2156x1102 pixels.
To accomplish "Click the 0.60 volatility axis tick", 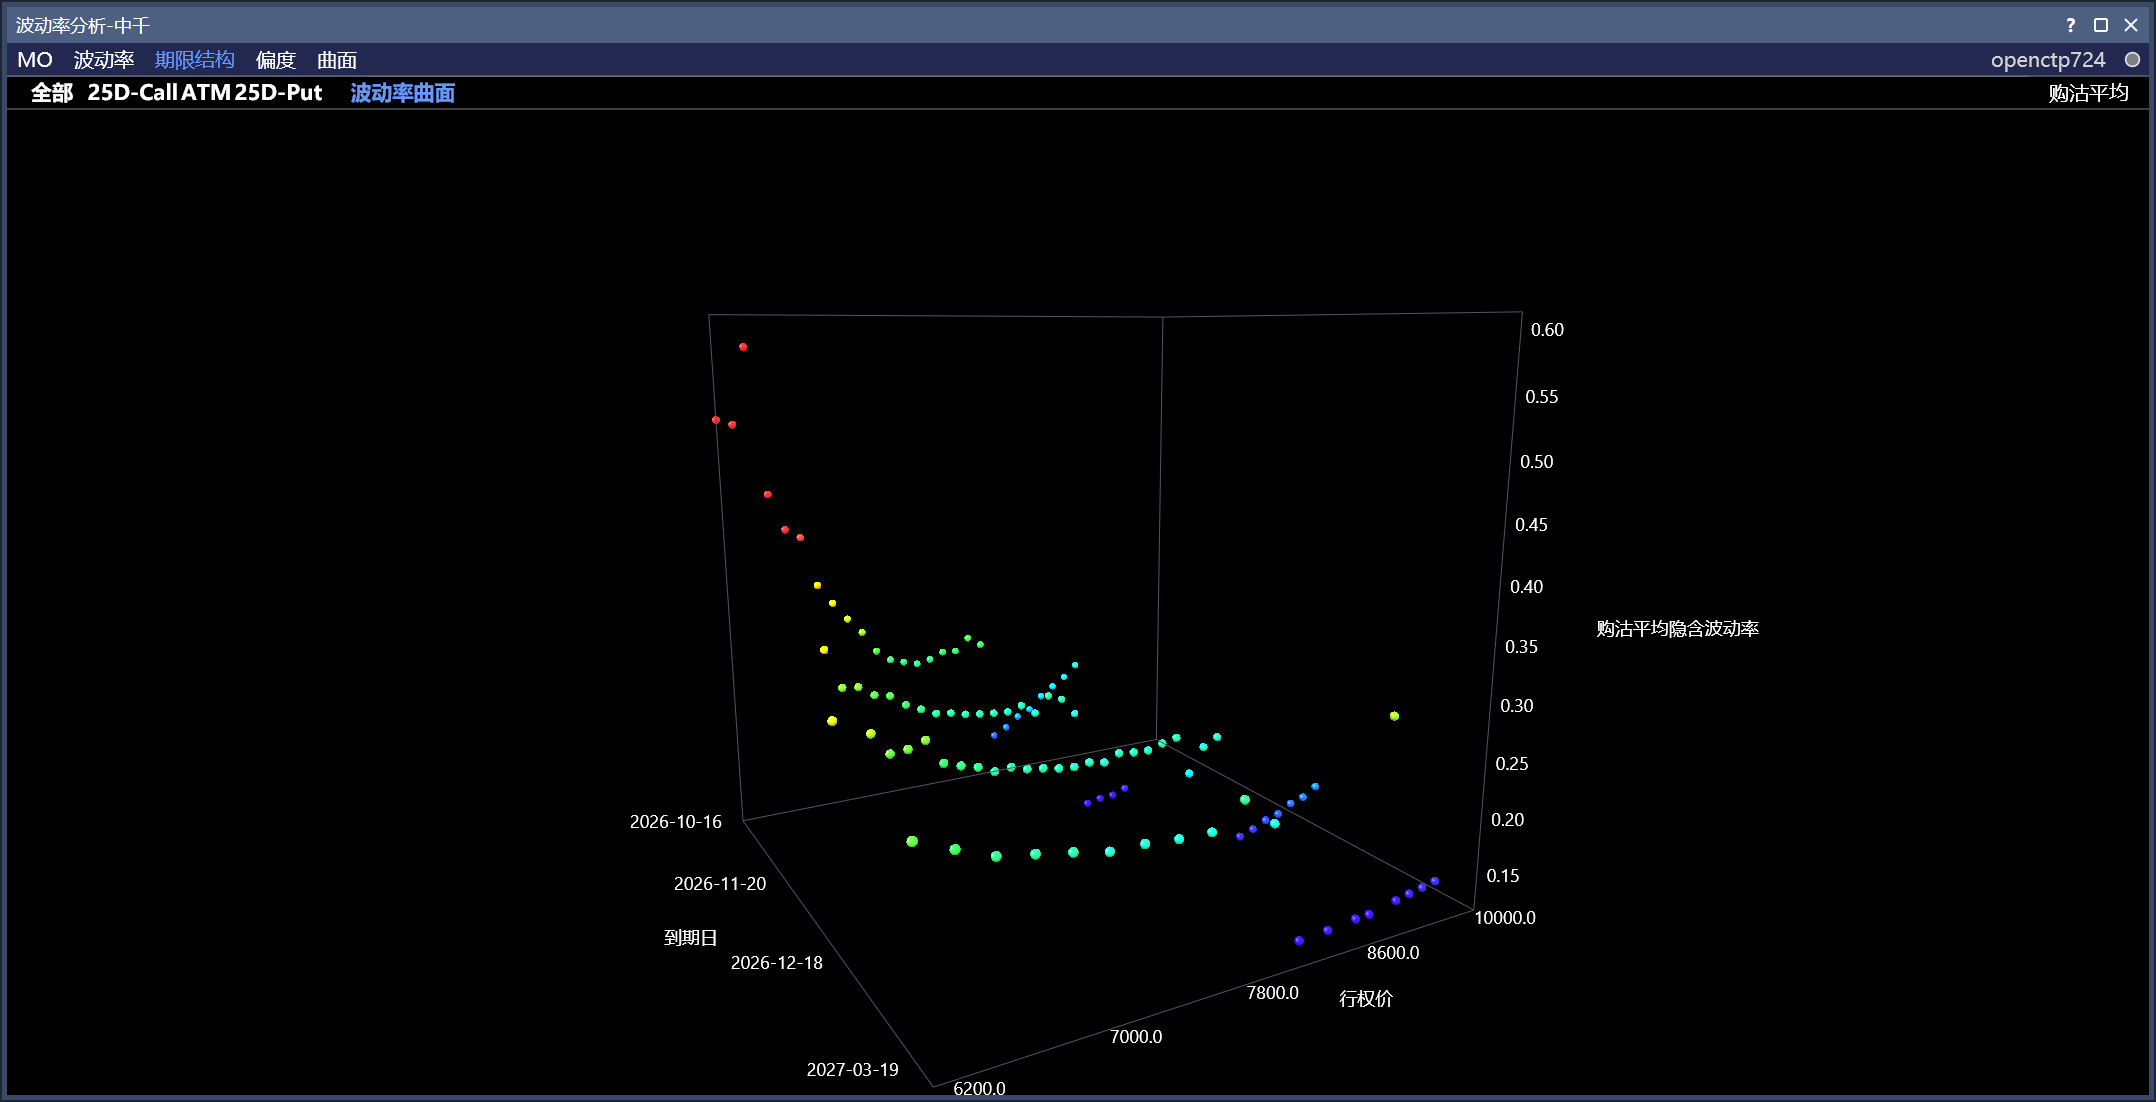I will pyautogui.click(x=1547, y=330).
